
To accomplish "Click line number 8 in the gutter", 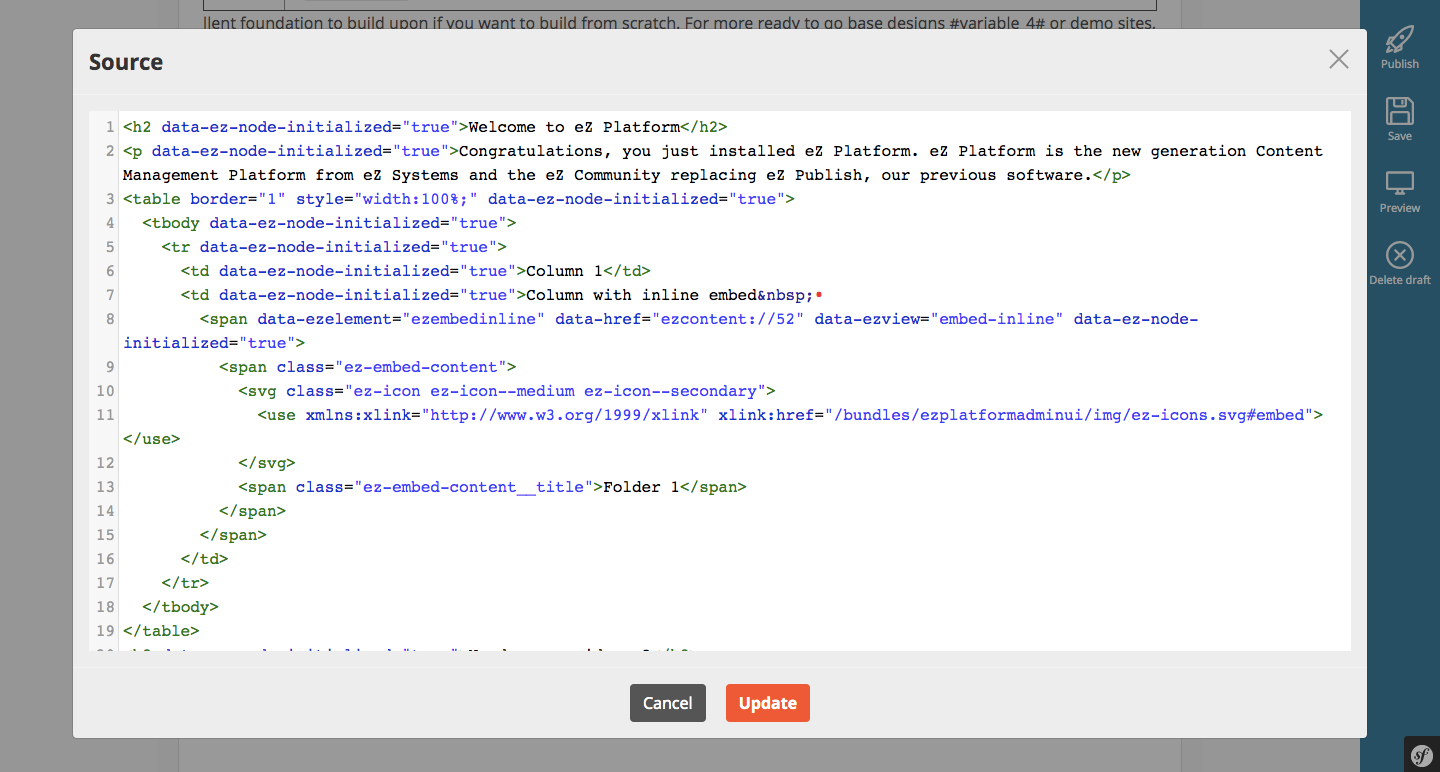I will (x=110, y=319).
